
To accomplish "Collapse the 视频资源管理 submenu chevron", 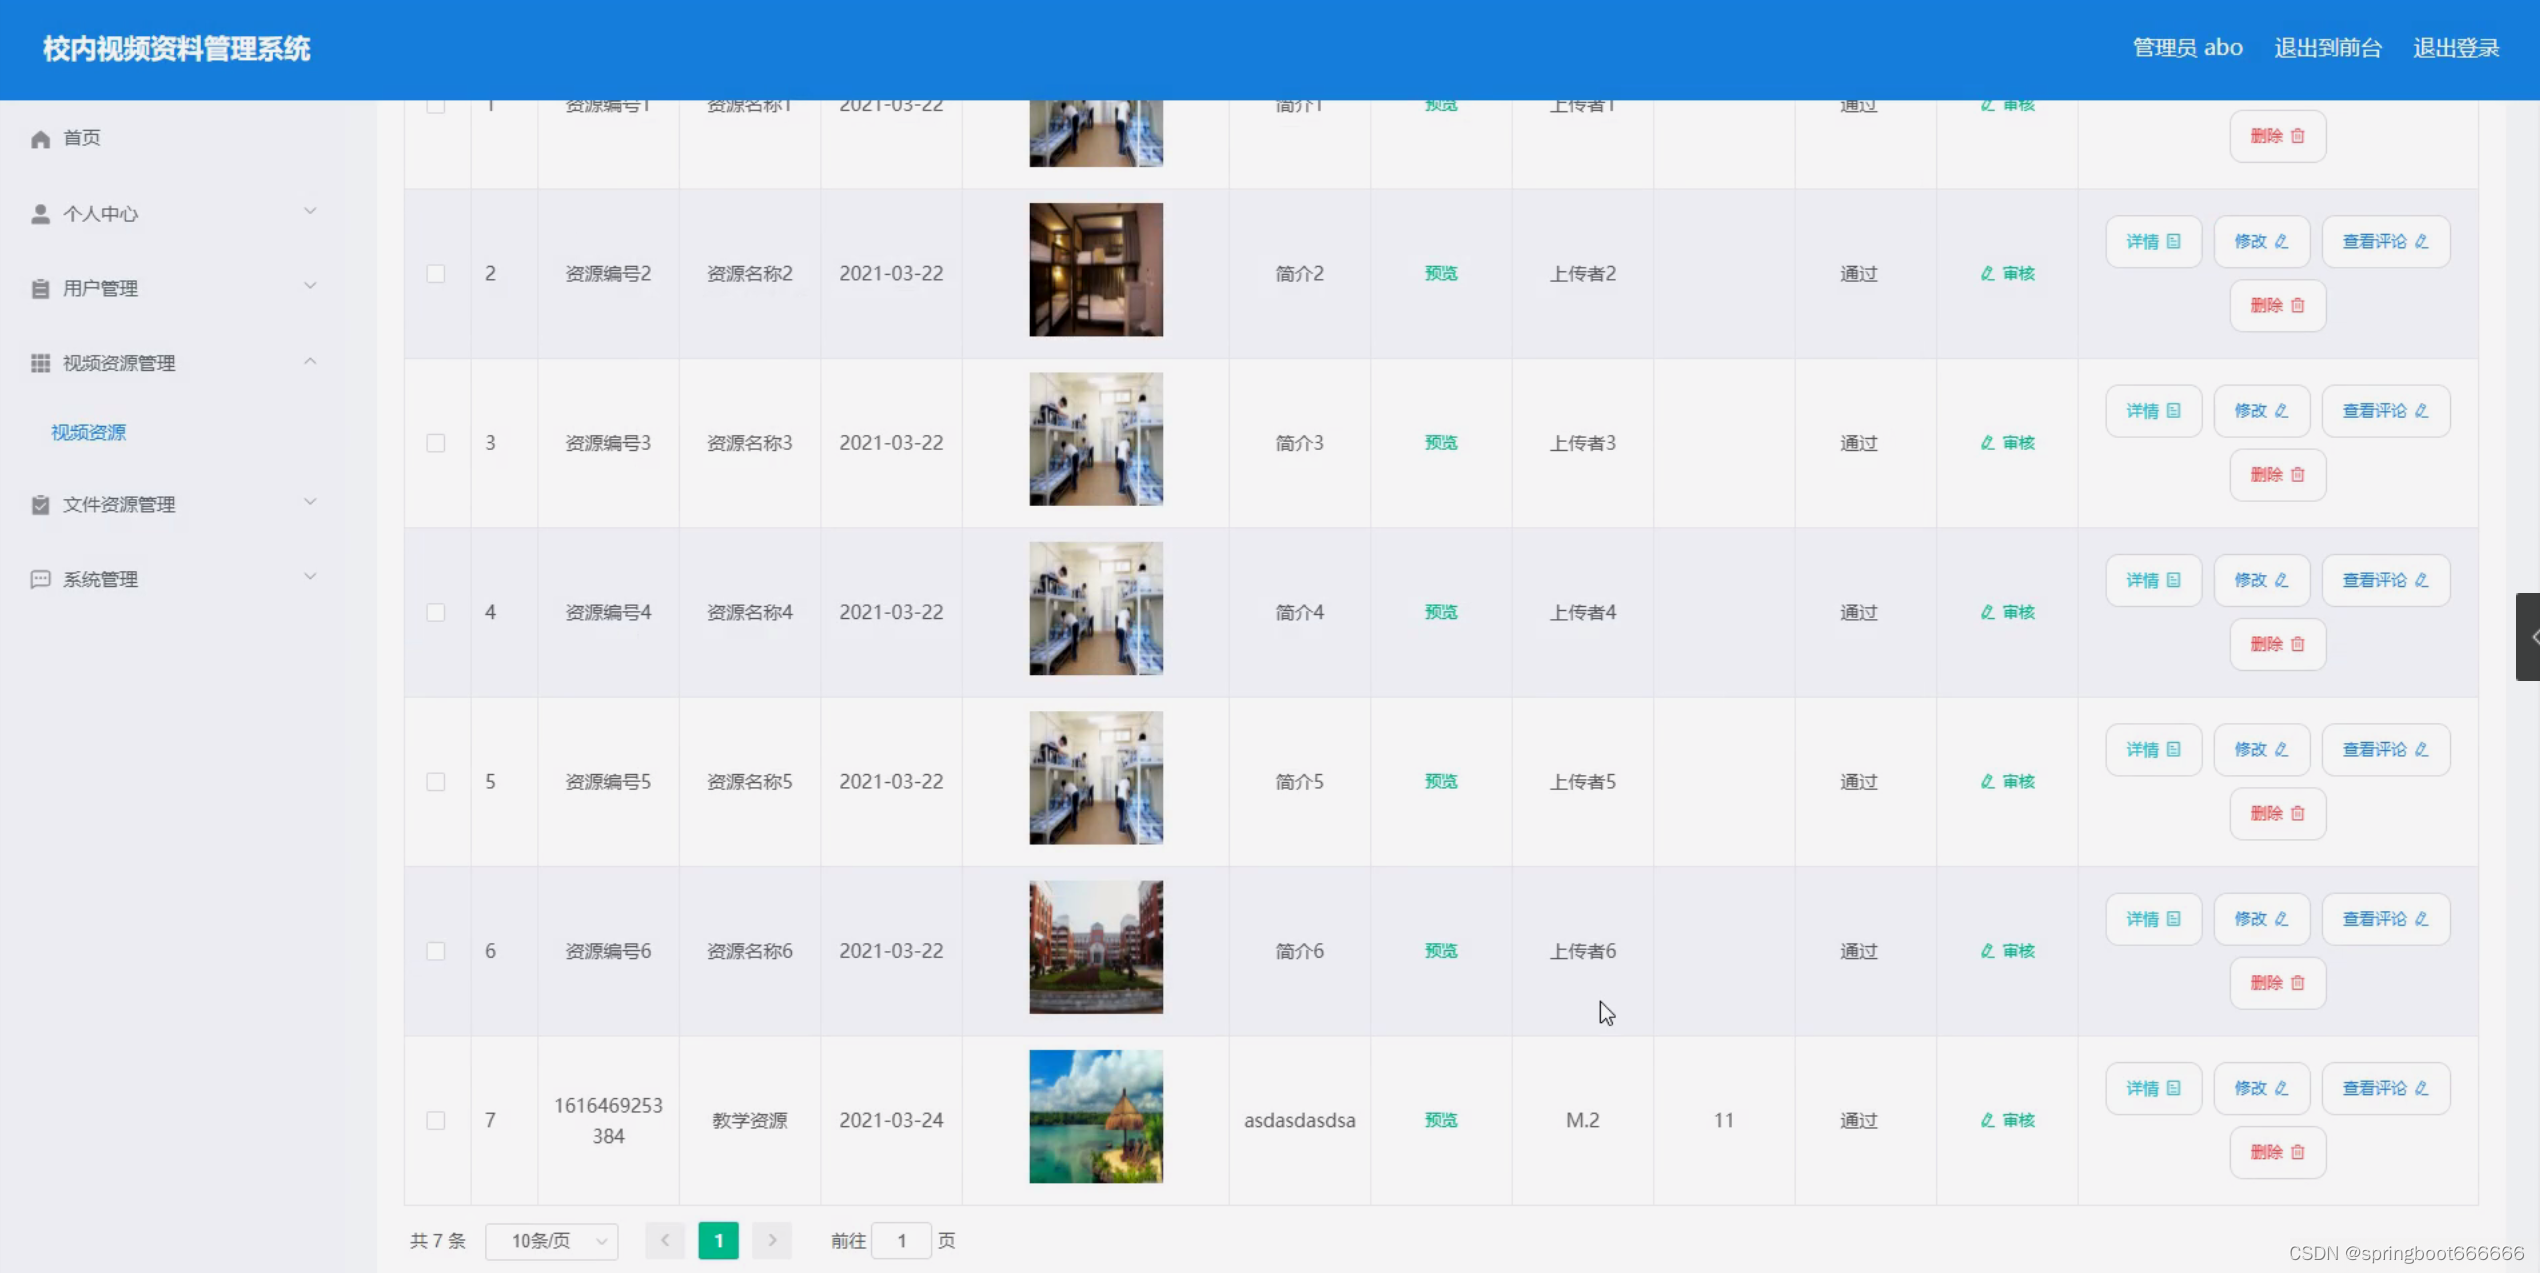I will [x=310, y=362].
